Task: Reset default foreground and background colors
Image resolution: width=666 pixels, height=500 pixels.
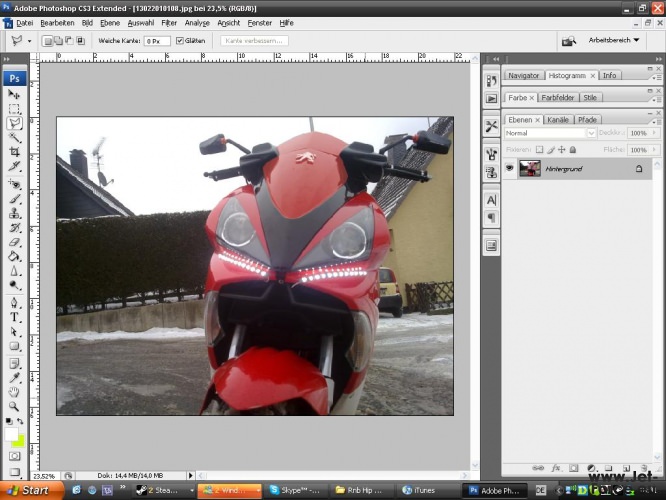Action: click(x=8, y=421)
